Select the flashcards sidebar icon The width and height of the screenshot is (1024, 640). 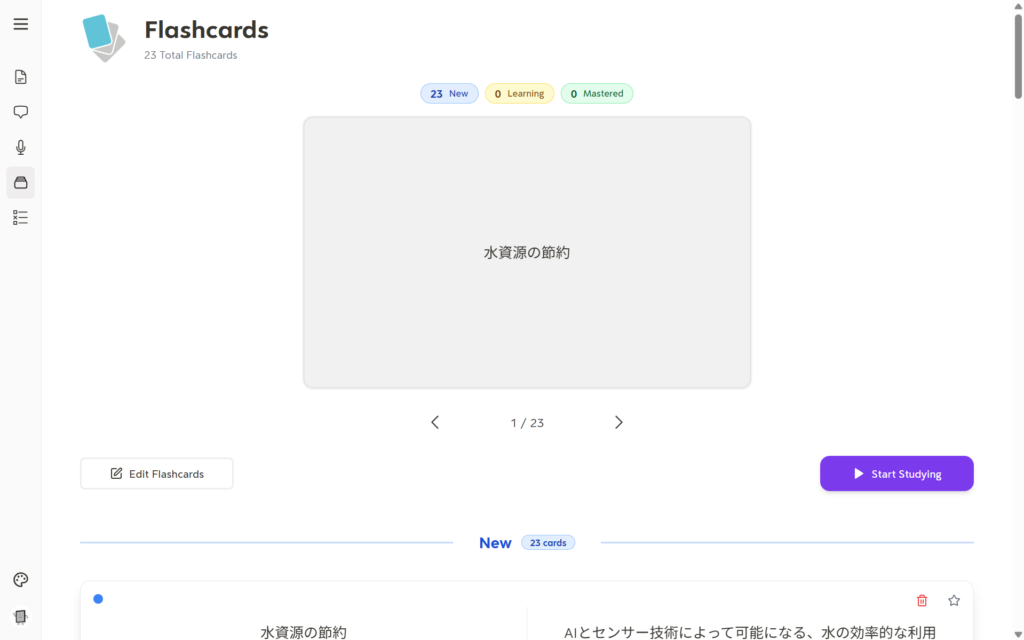[20, 182]
